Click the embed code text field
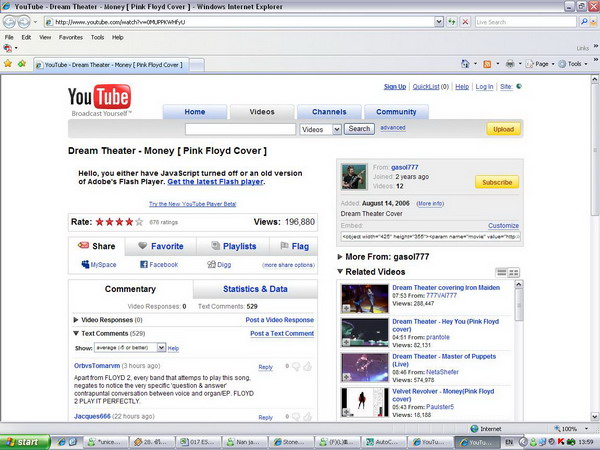This screenshot has width=600, height=450. pyautogui.click(x=430, y=236)
